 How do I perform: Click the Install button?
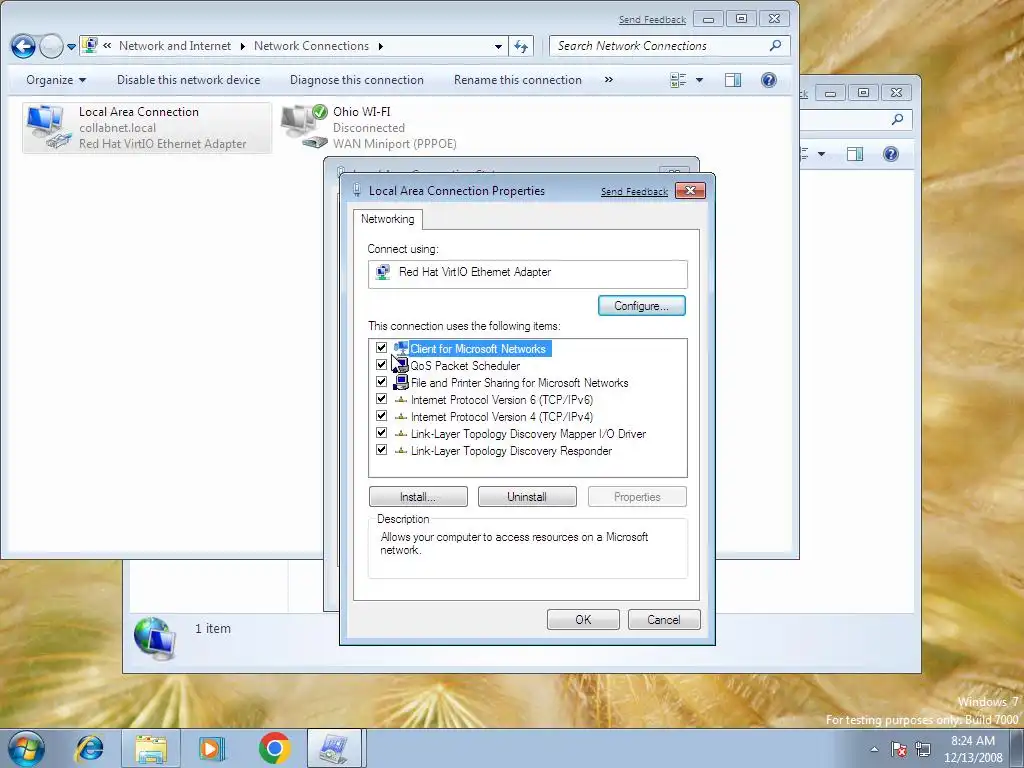[x=418, y=497]
